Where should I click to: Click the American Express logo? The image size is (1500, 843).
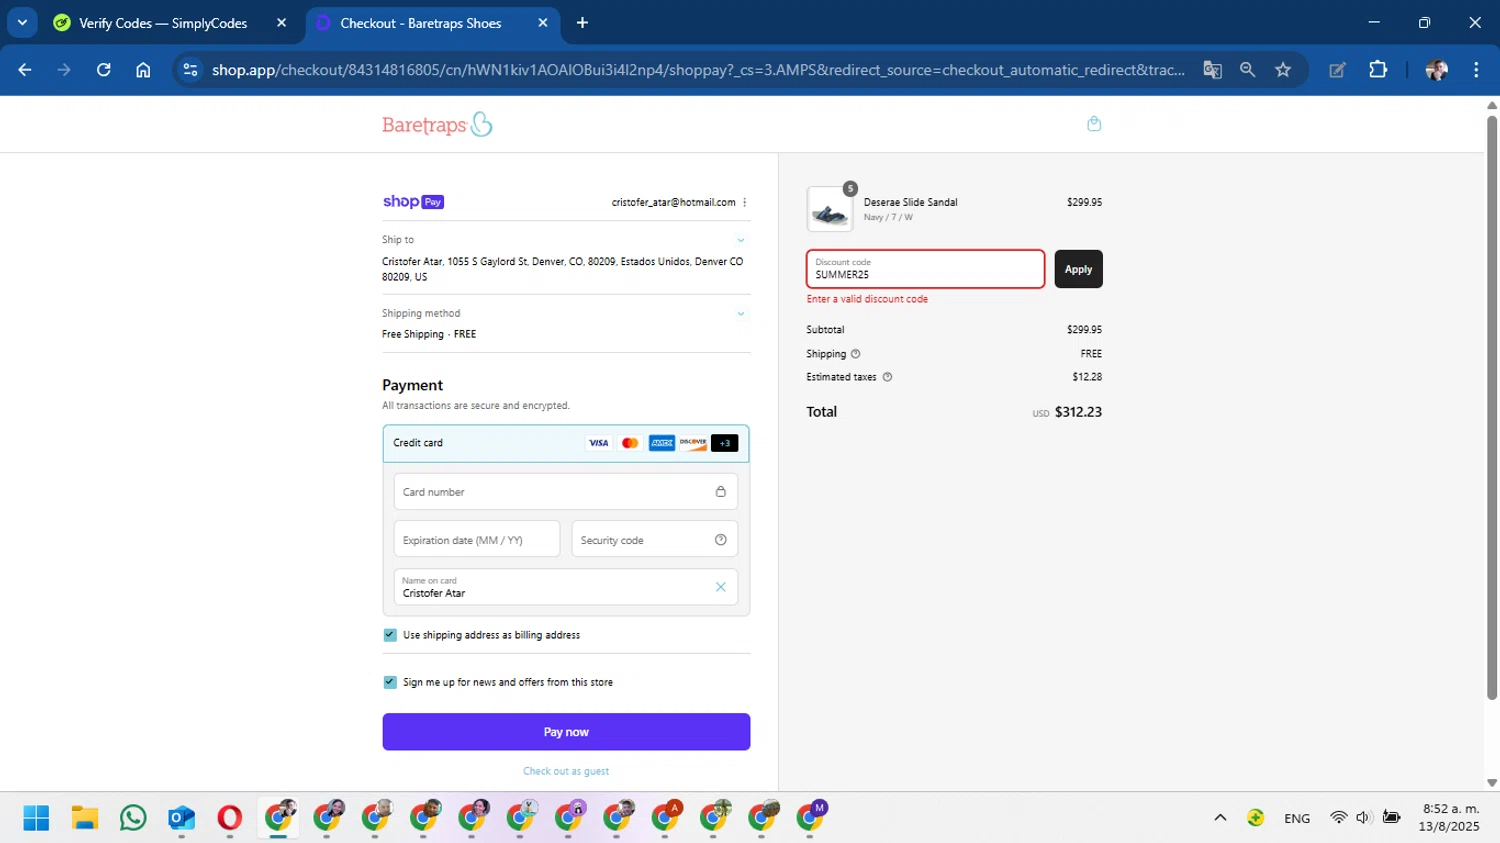(662, 443)
